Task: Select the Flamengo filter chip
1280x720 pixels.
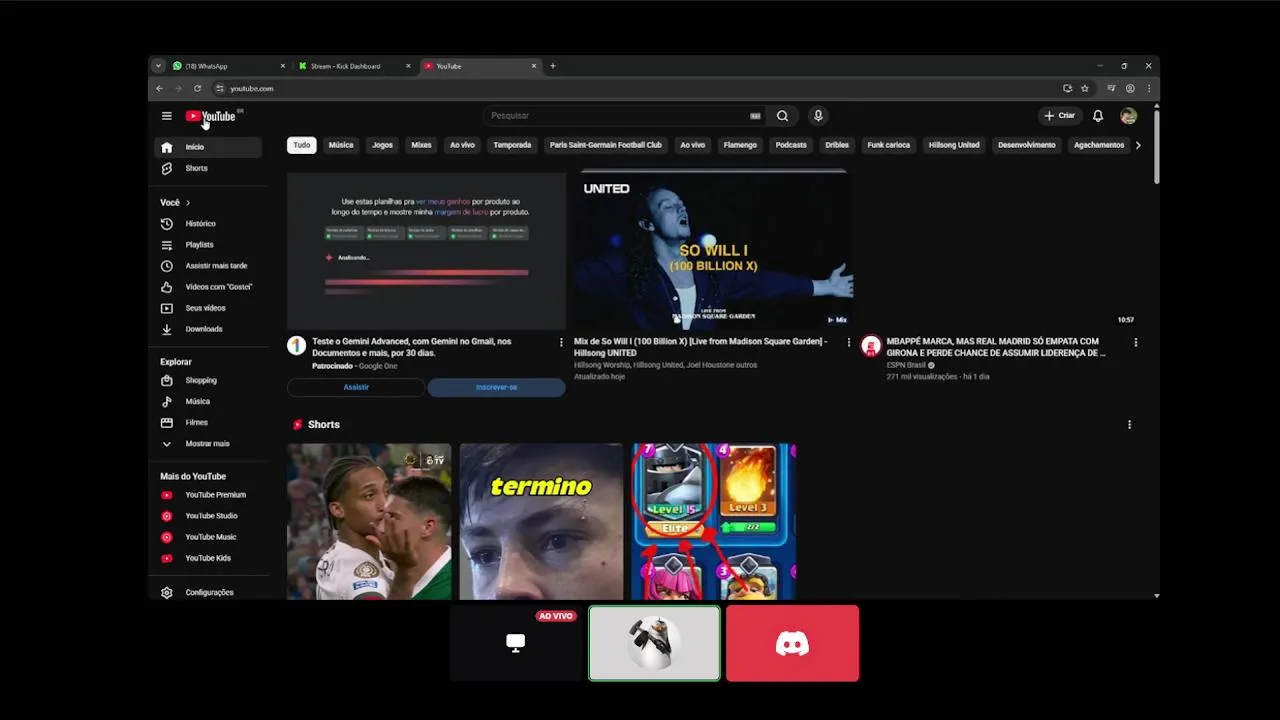Action: pyautogui.click(x=740, y=145)
